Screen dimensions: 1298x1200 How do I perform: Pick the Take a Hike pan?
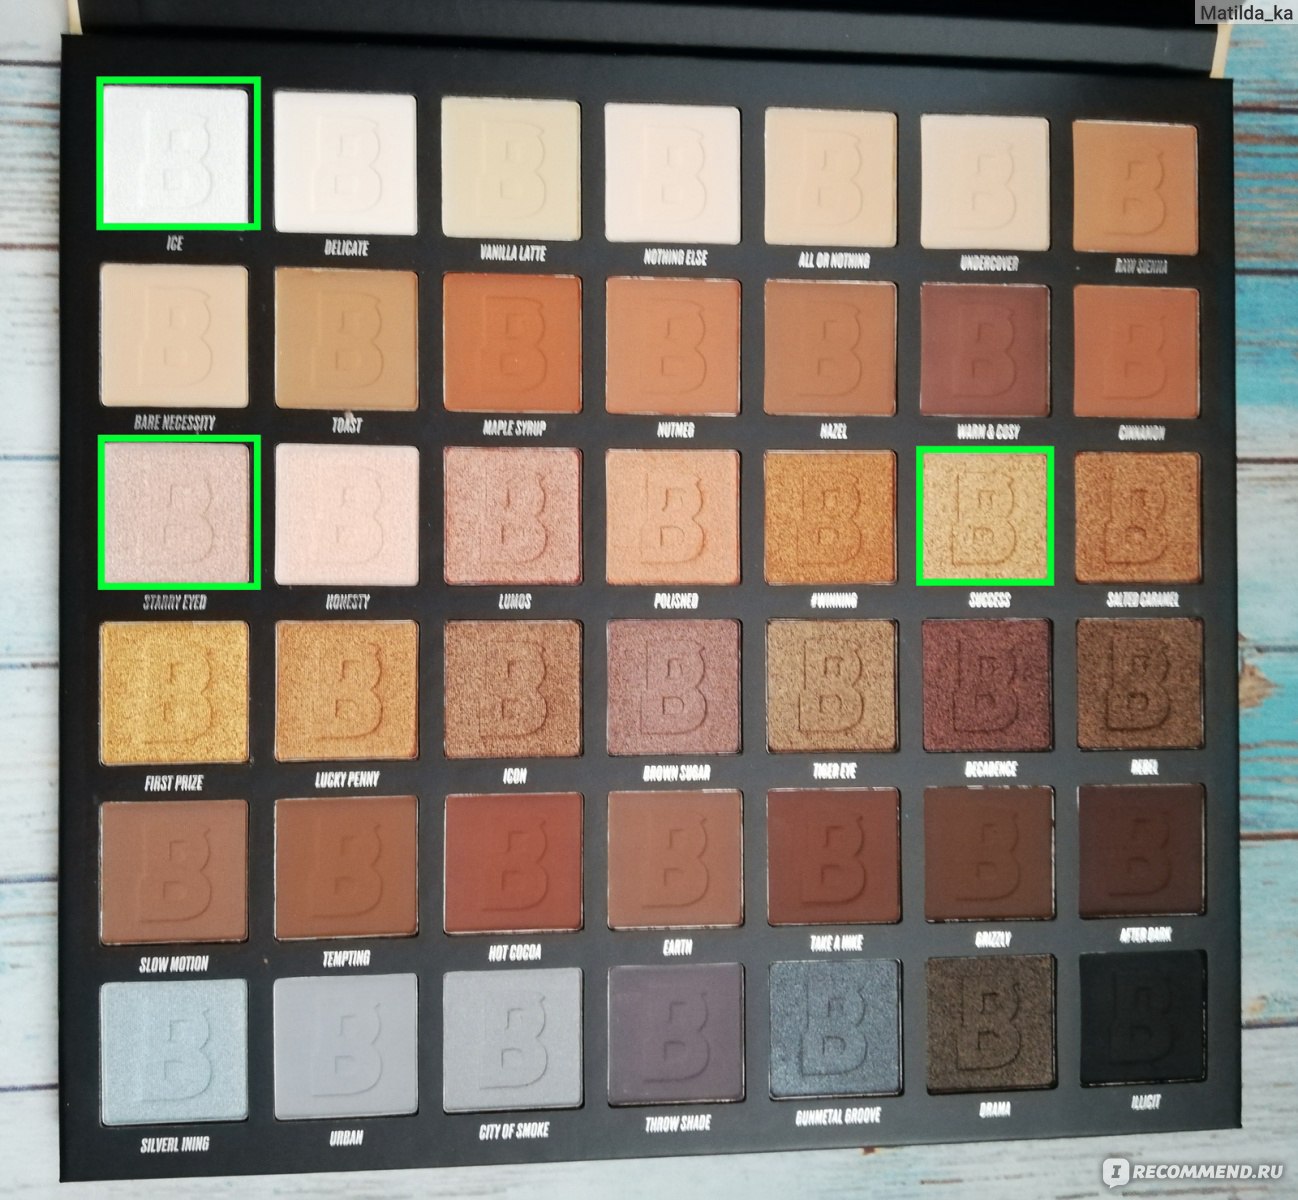coord(835,857)
